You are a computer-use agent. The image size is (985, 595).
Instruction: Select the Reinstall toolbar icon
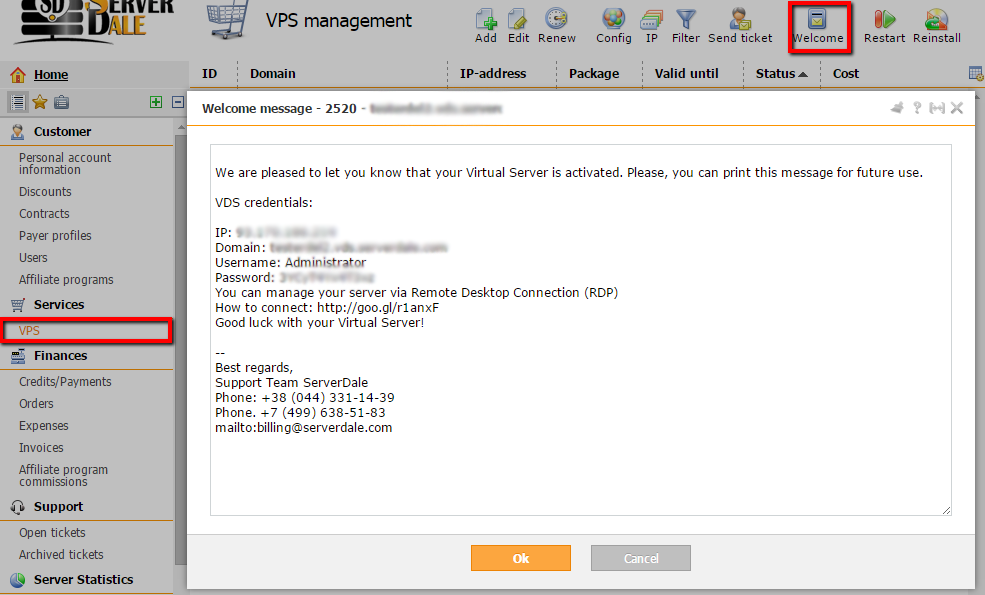[x=936, y=19]
